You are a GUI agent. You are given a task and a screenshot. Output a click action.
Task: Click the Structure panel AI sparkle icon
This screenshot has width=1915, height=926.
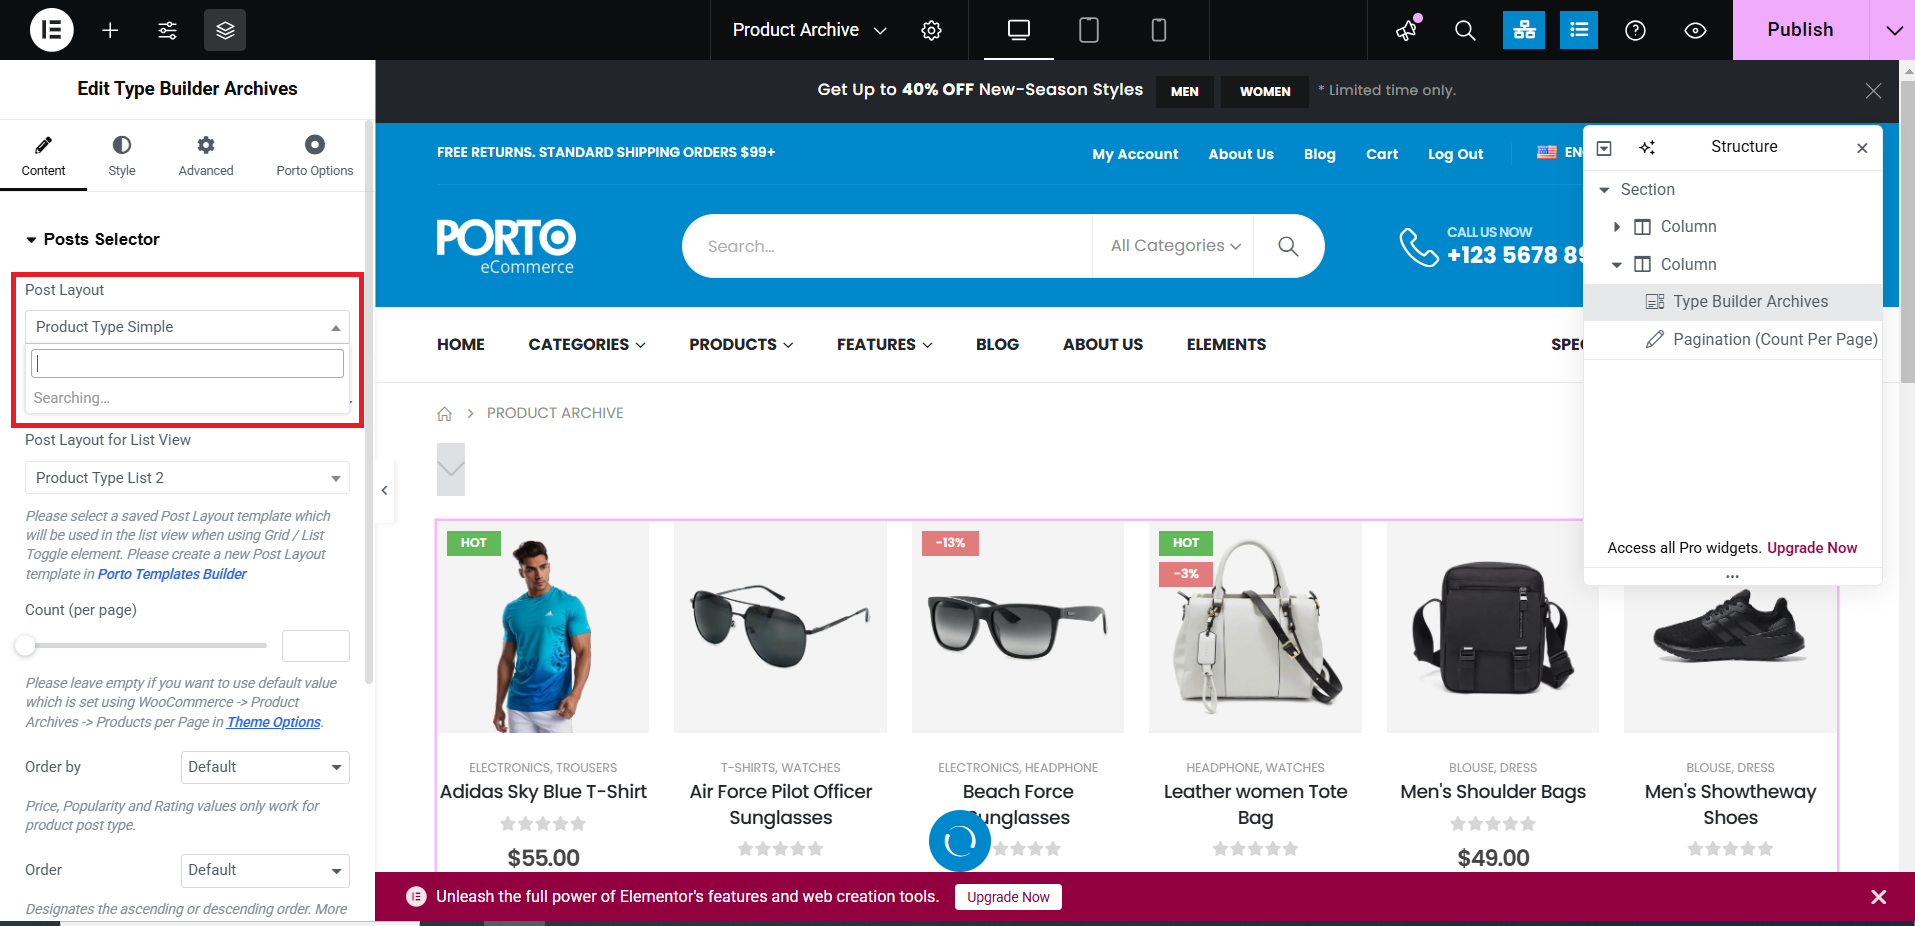pos(1647,148)
